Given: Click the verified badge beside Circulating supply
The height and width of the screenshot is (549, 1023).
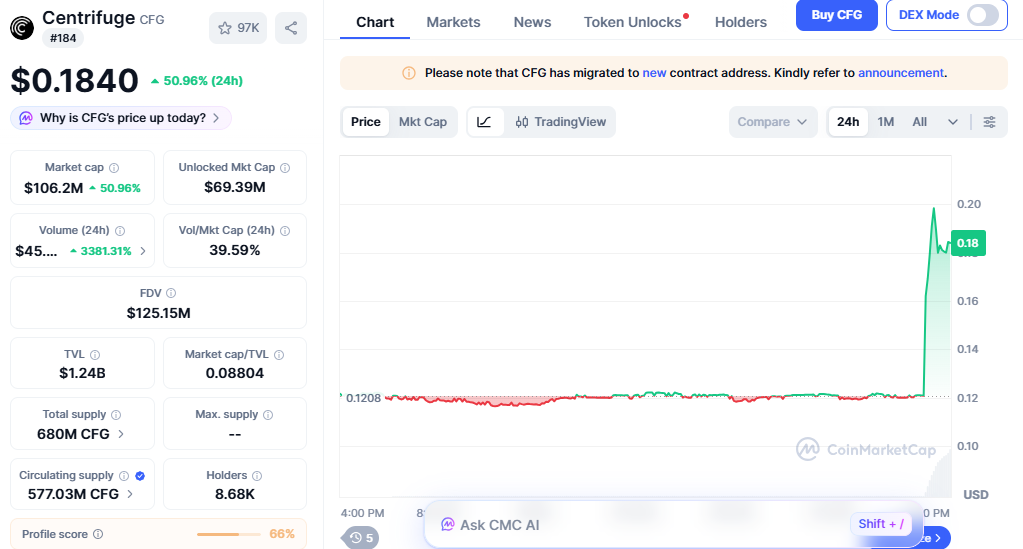Looking at the screenshot, I should [140, 476].
